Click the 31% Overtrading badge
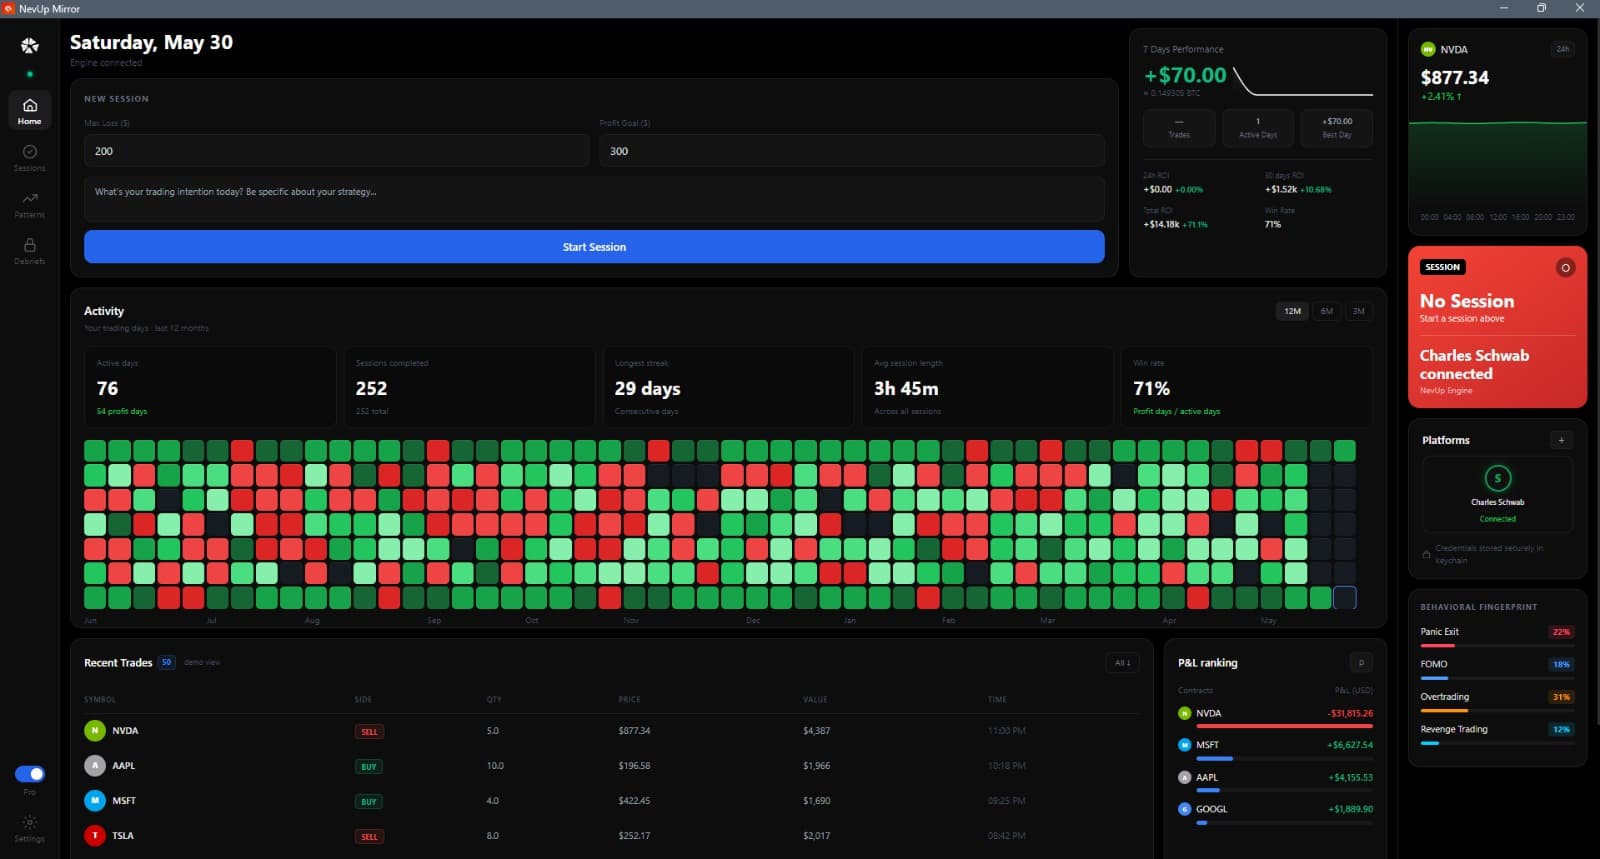 click(1561, 697)
